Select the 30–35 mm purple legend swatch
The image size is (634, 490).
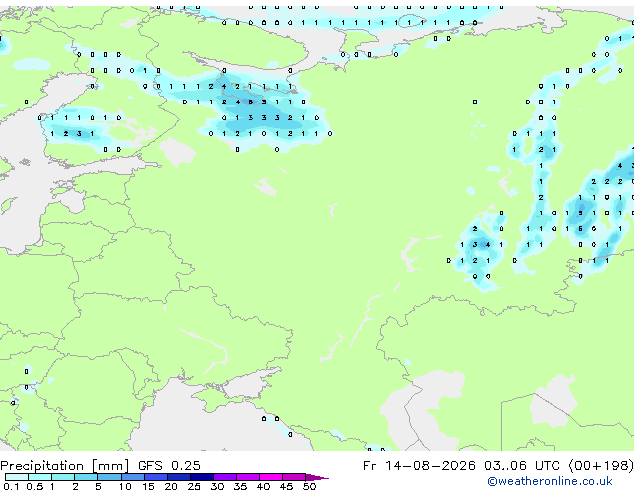(x=225, y=477)
